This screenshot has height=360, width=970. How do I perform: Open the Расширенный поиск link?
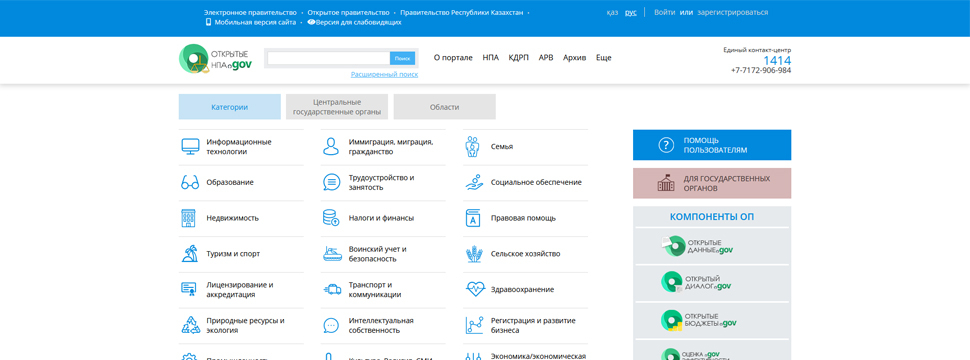click(384, 74)
